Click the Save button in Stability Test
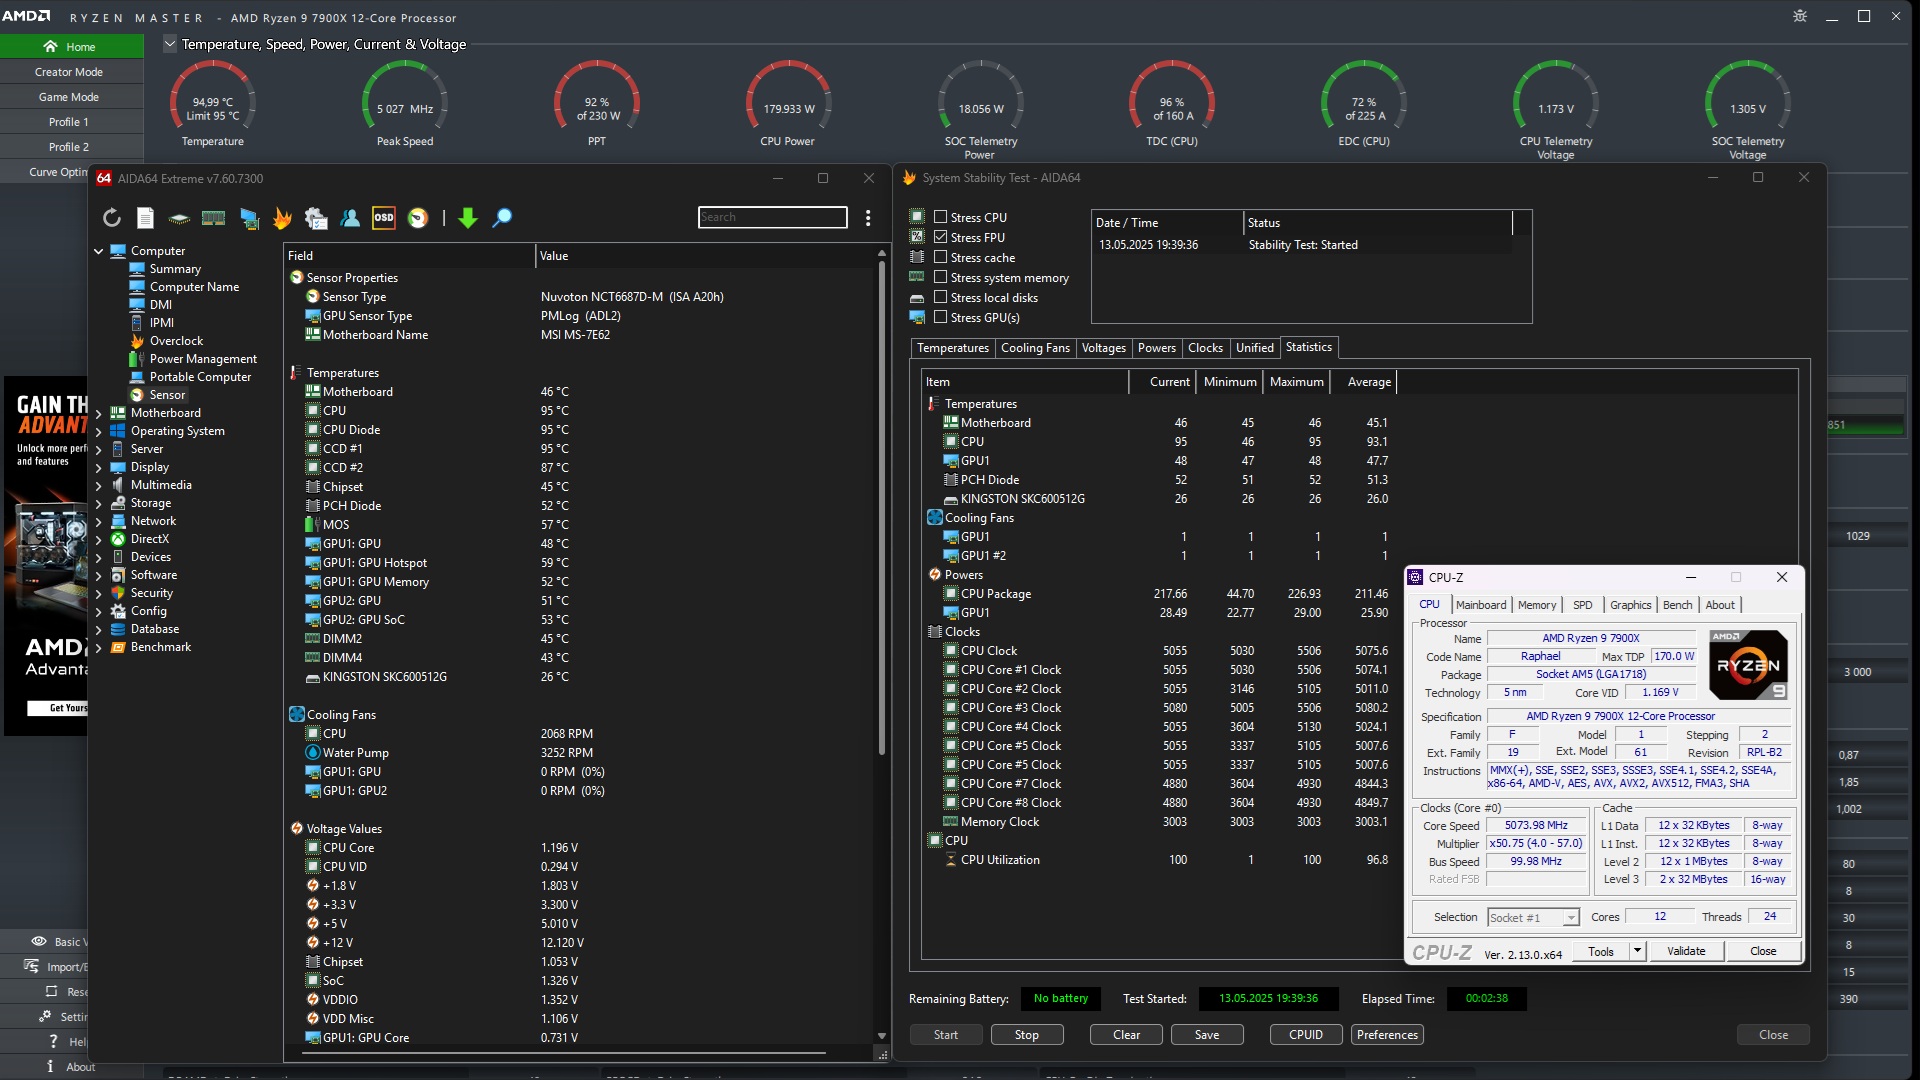Image resolution: width=1920 pixels, height=1080 pixels. point(1207,1035)
